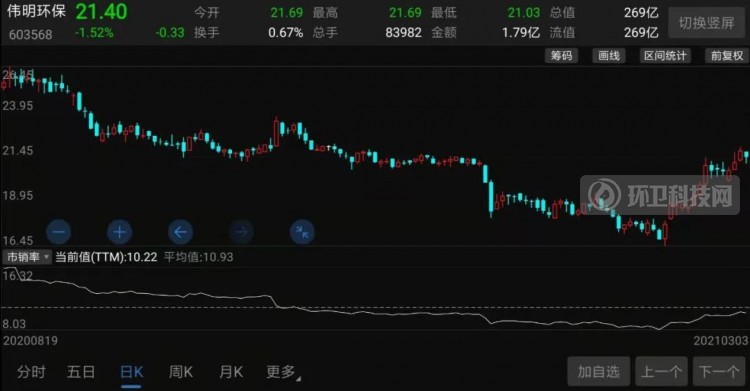Change the 前复权 adjustment setting

727,56
